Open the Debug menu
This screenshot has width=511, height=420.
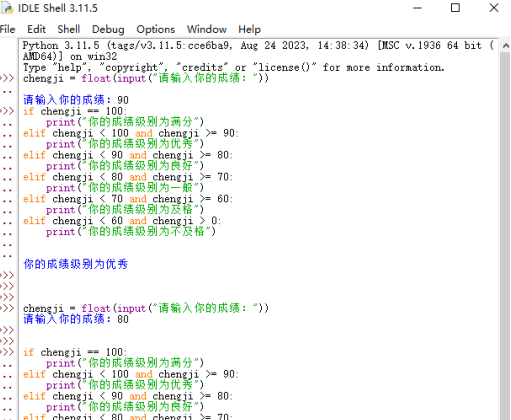(108, 29)
